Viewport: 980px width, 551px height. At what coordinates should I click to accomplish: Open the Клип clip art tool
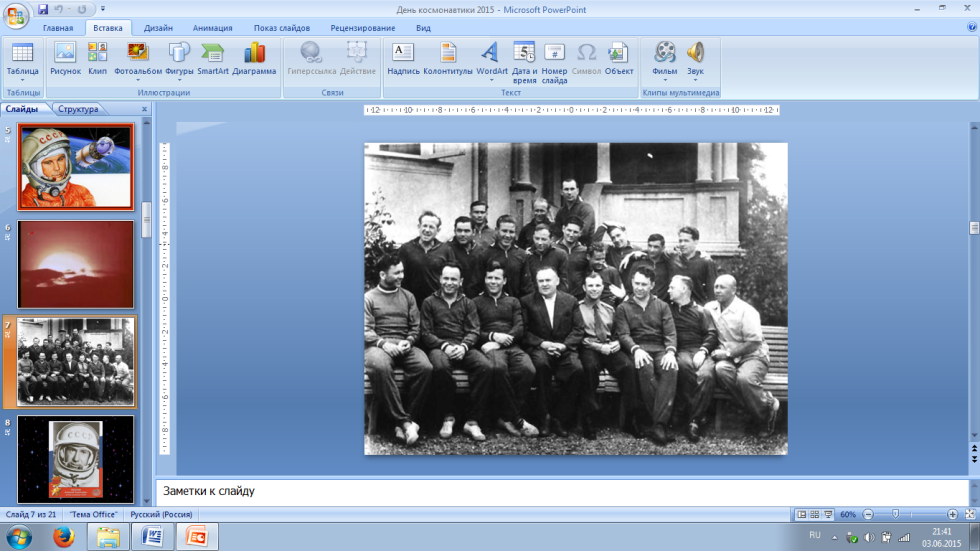point(97,59)
